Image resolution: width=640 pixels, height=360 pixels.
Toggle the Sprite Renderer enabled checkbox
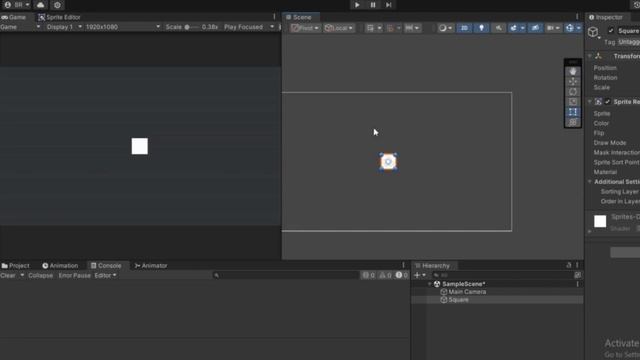[x=608, y=102]
